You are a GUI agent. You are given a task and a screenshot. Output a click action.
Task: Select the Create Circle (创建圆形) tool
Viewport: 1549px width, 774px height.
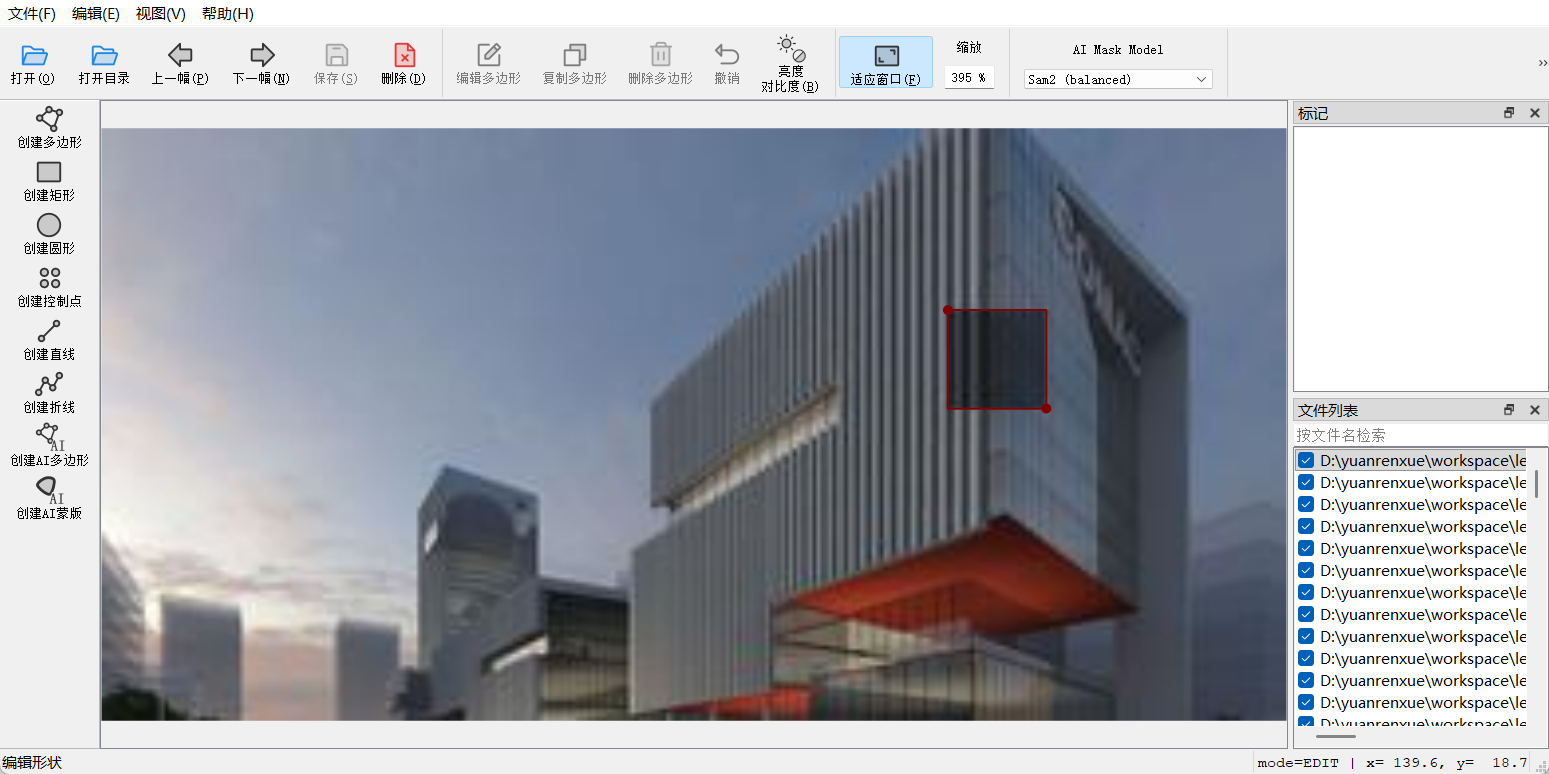[x=49, y=233]
